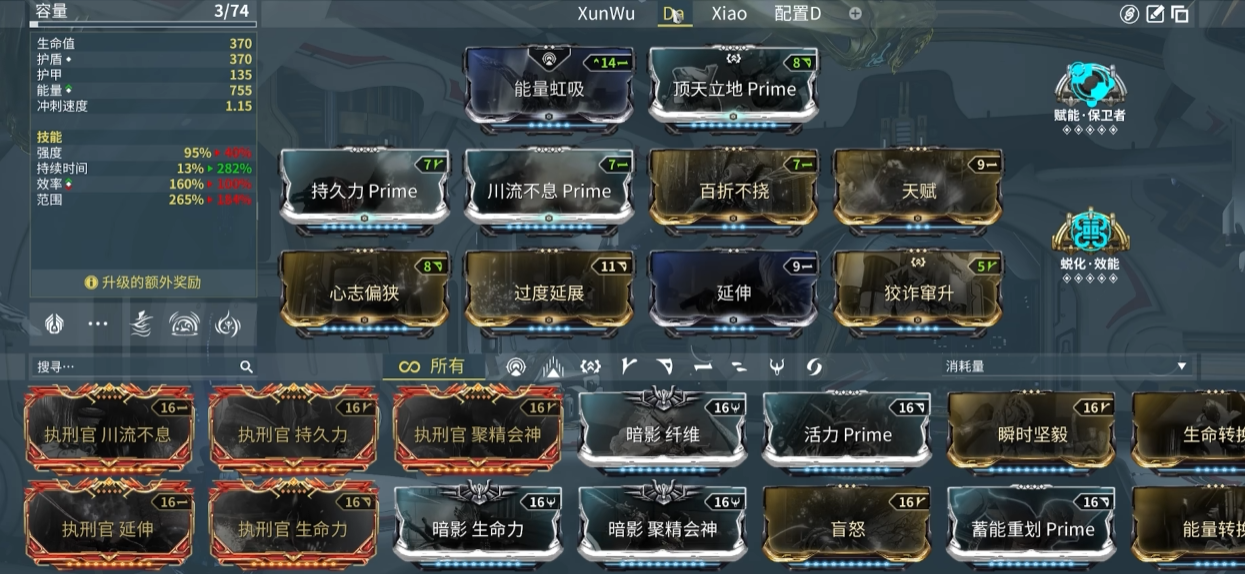Filter by augment mods bracket icon
Screen dimensions: 1245x574
point(590,367)
